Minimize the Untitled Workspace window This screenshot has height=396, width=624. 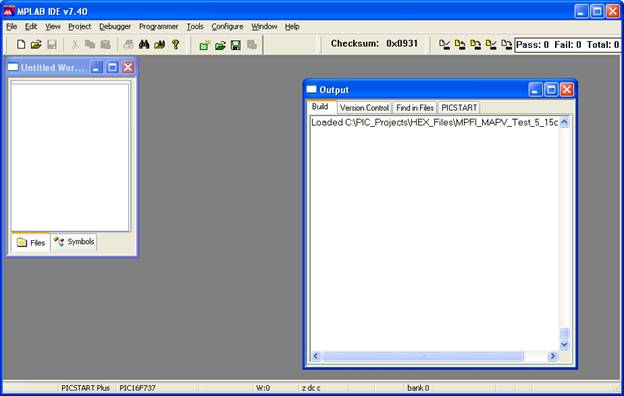pyautogui.click(x=96, y=67)
